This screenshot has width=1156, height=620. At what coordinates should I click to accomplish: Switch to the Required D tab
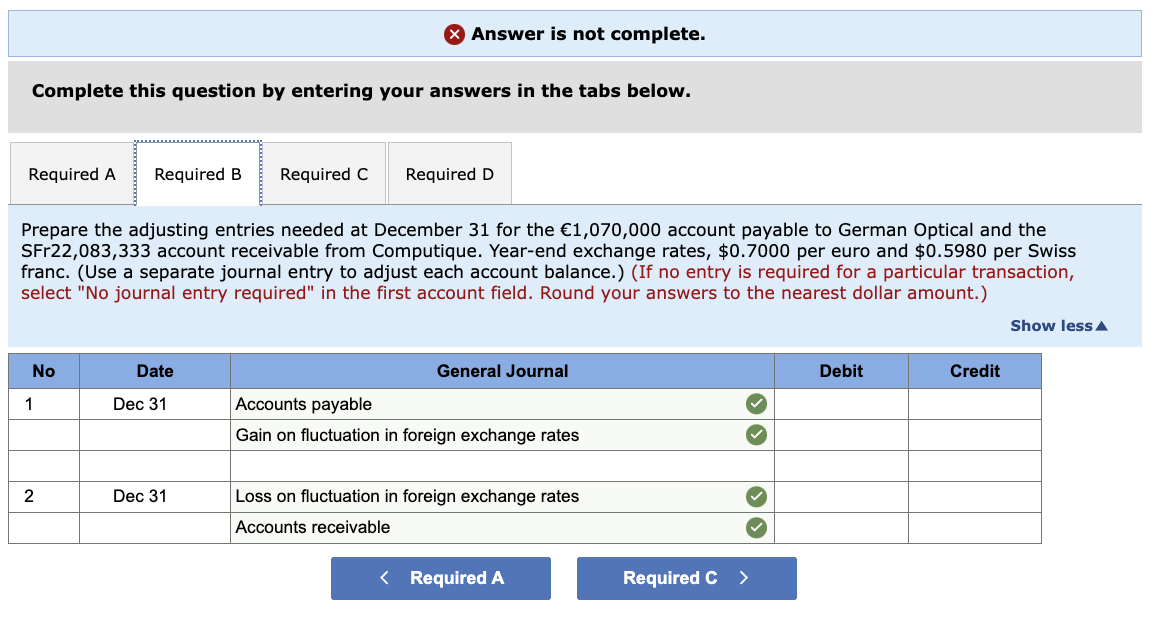pos(449,173)
